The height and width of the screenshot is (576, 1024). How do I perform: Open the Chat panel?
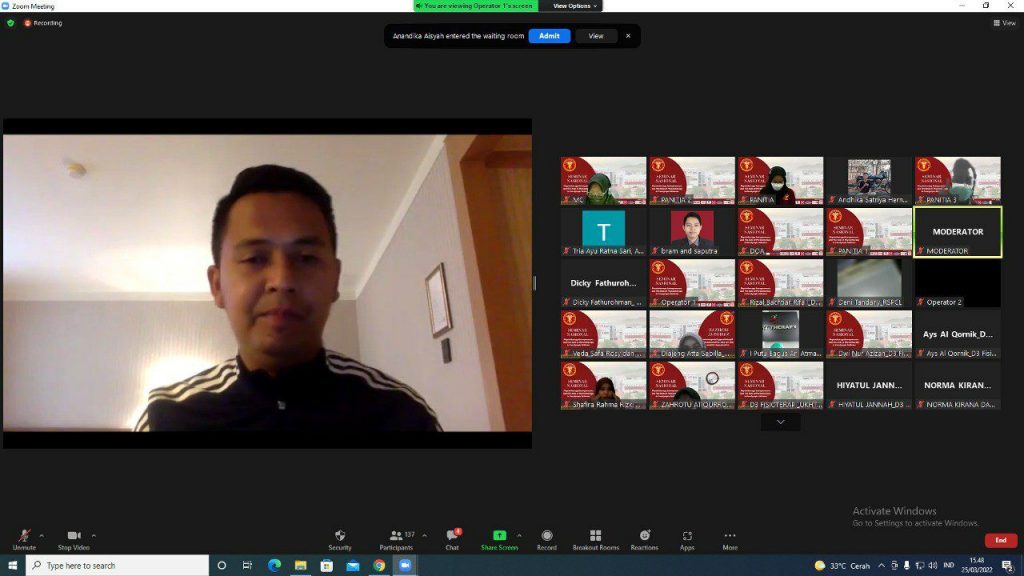(x=452, y=539)
